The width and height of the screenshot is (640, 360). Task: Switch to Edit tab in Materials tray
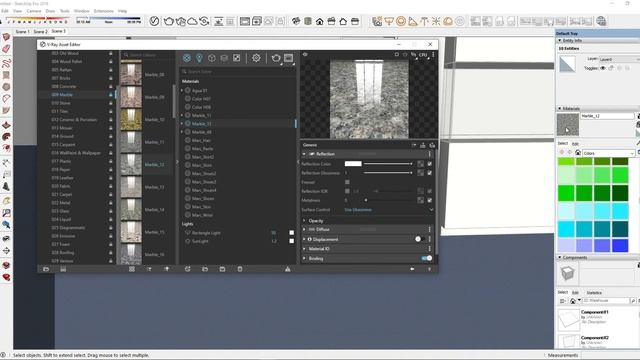coord(575,144)
